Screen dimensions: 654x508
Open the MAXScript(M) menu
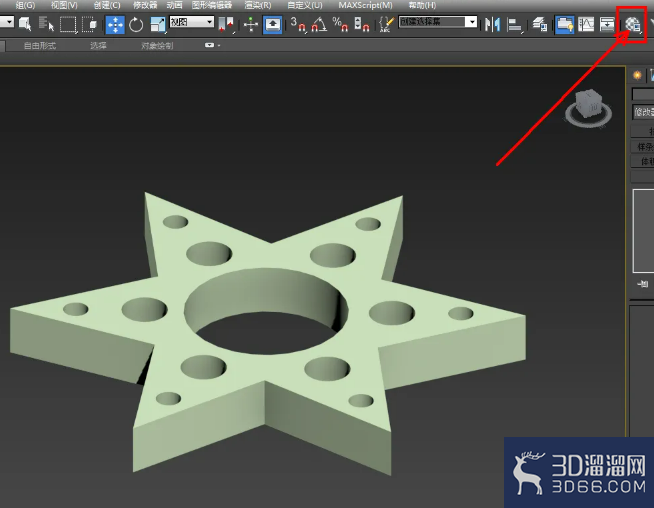(365, 5)
